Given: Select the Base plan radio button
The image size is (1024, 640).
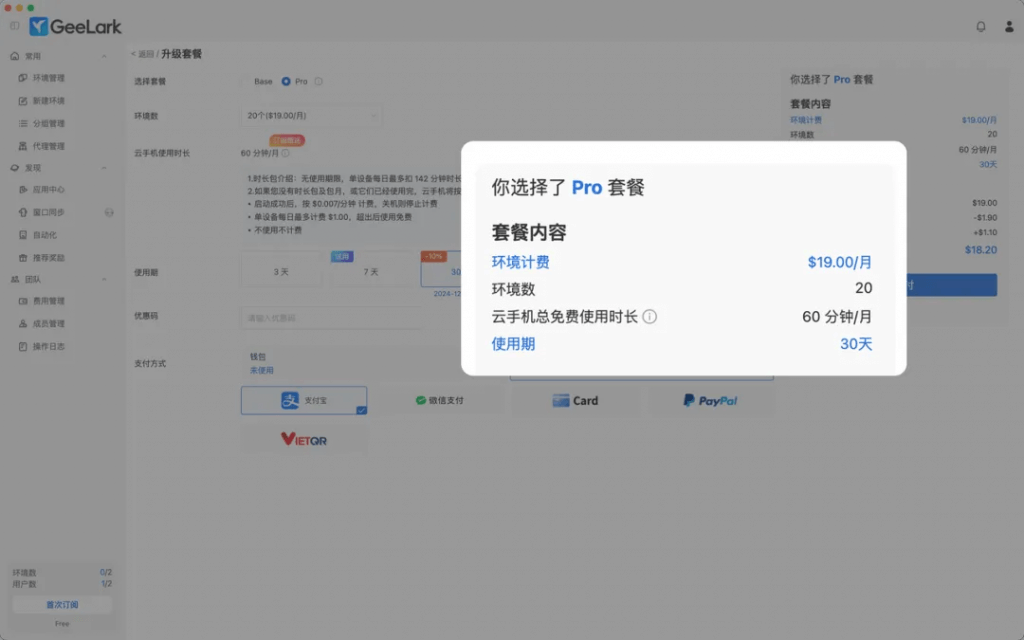Looking at the screenshot, I should click(x=243, y=81).
